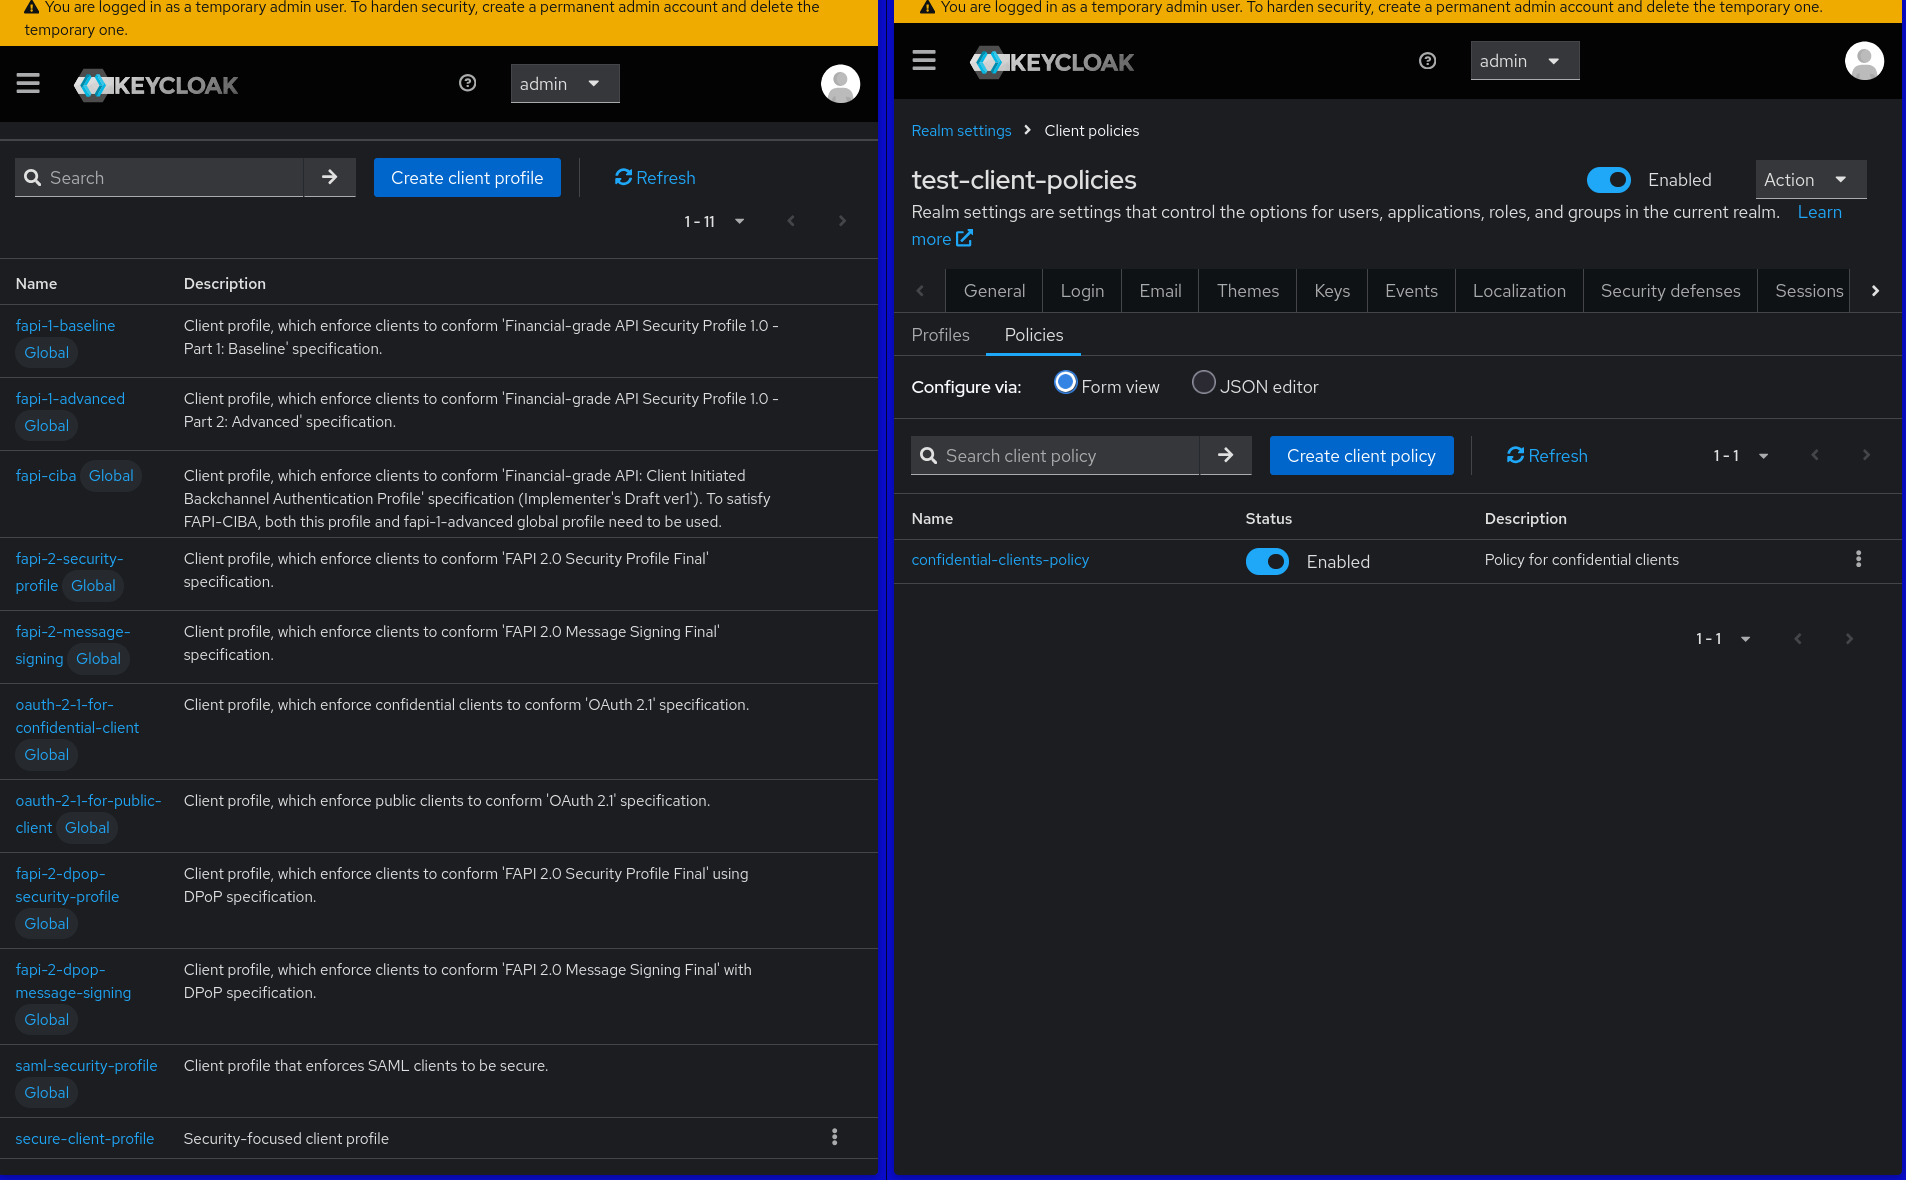Go to next page in bottom policies pagination
This screenshot has height=1180, width=1906.
[1849, 639]
